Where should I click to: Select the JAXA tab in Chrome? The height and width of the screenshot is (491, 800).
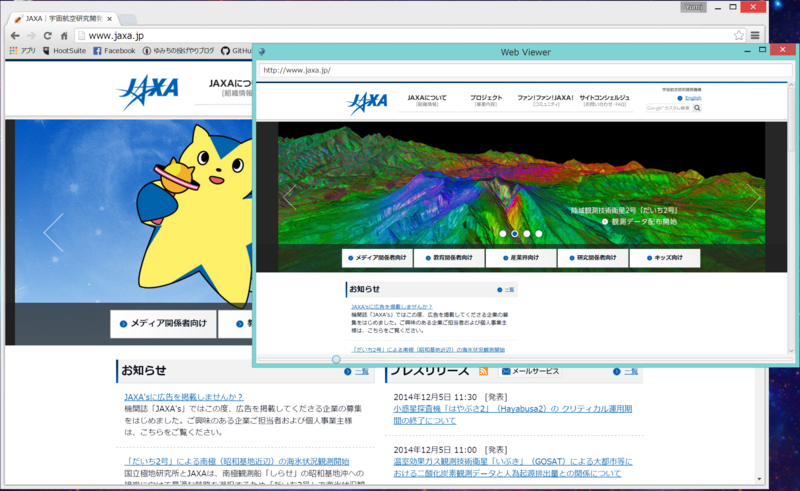[64, 19]
